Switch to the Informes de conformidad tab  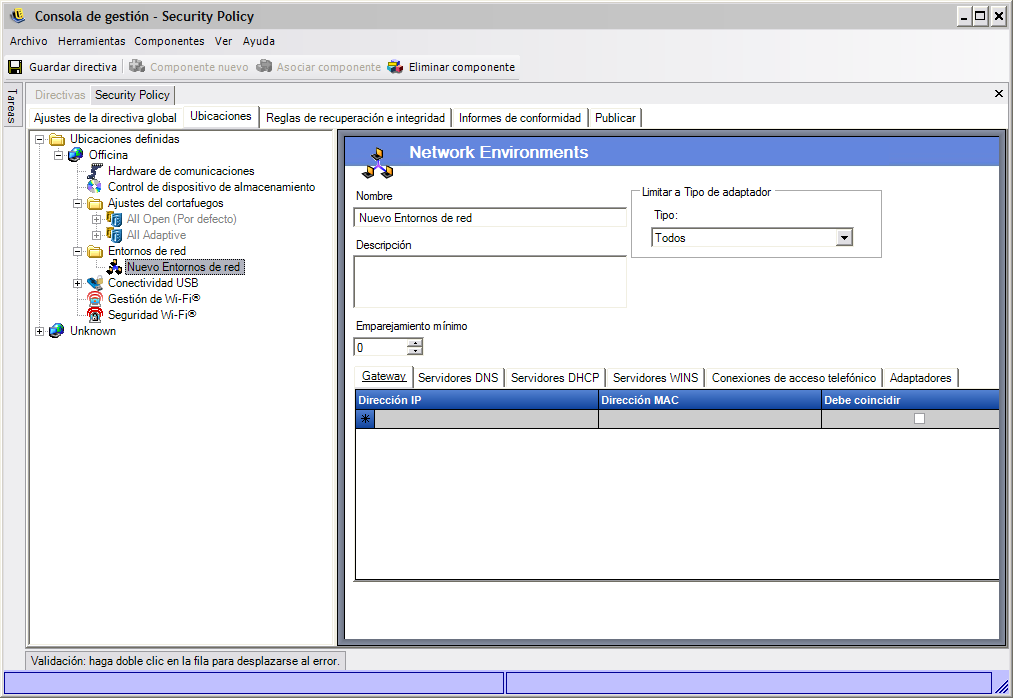pos(519,118)
